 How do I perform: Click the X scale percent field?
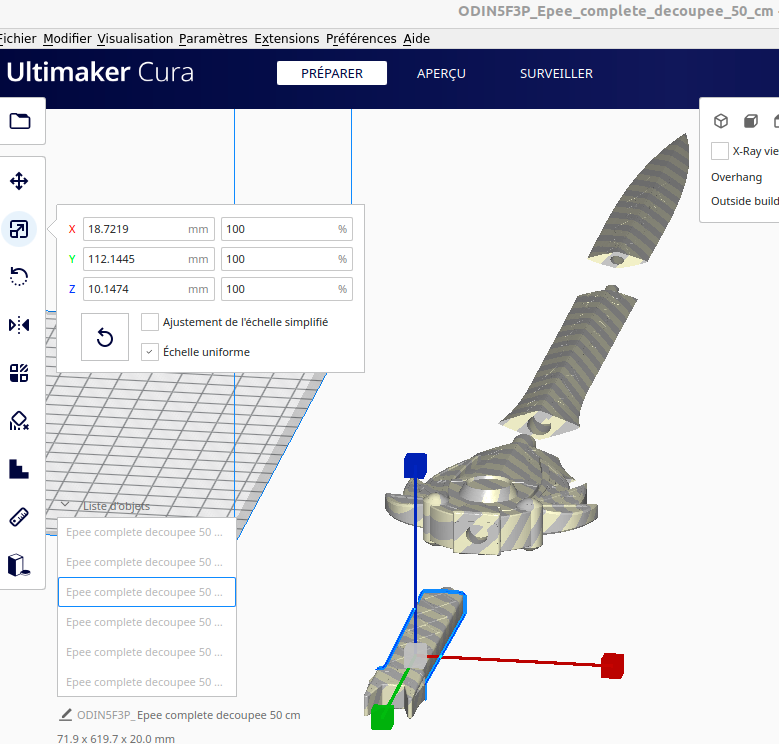point(287,229)
